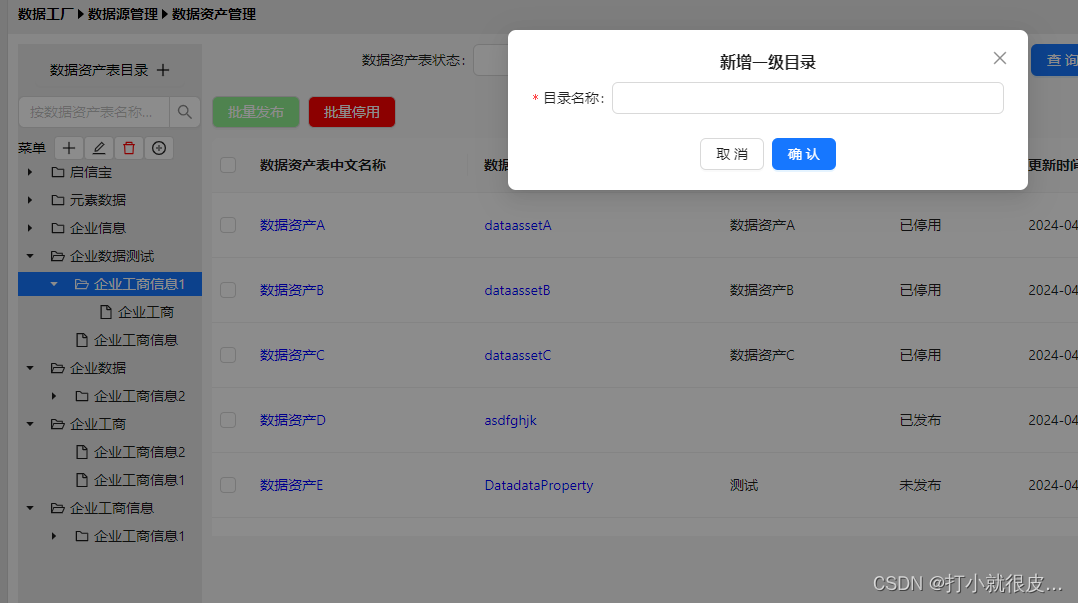Click folder icon of 启信宝
The image size is (1078, 603).
click(58, 172)
